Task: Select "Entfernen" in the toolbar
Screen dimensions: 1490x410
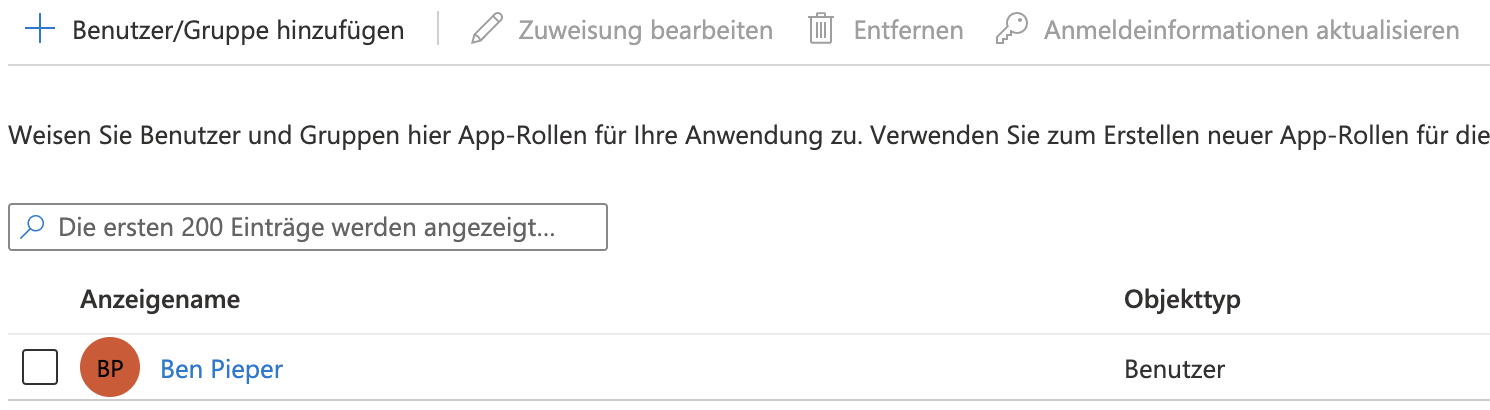Action: pos(908,30)
